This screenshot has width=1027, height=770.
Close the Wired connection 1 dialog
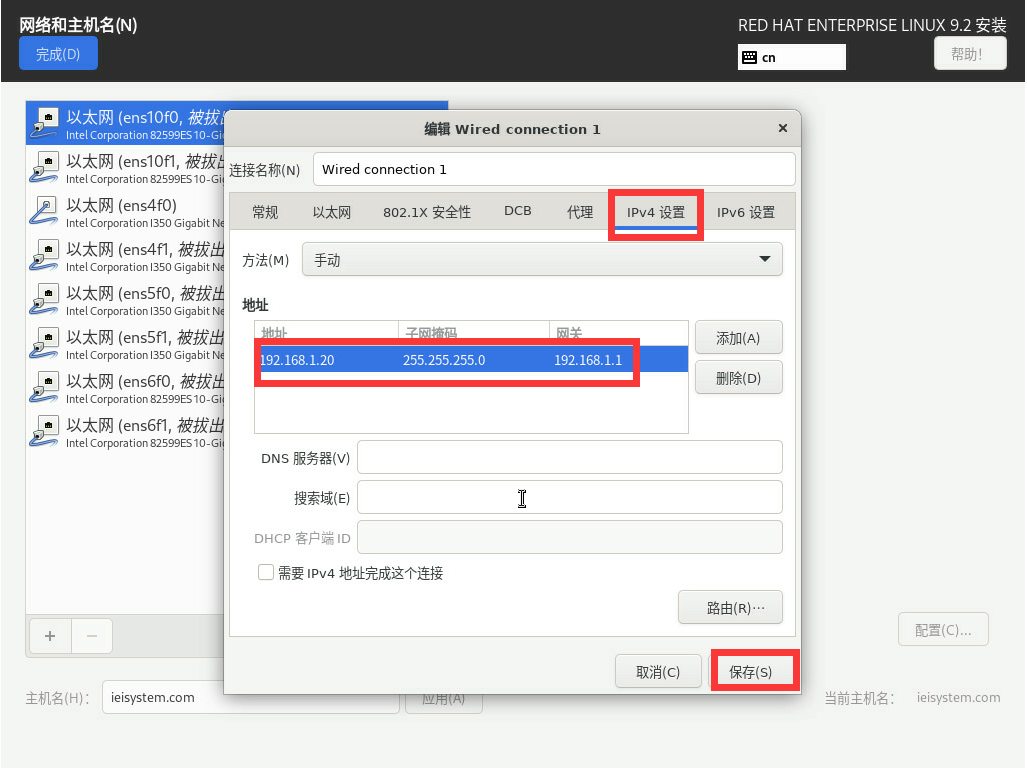782,129
